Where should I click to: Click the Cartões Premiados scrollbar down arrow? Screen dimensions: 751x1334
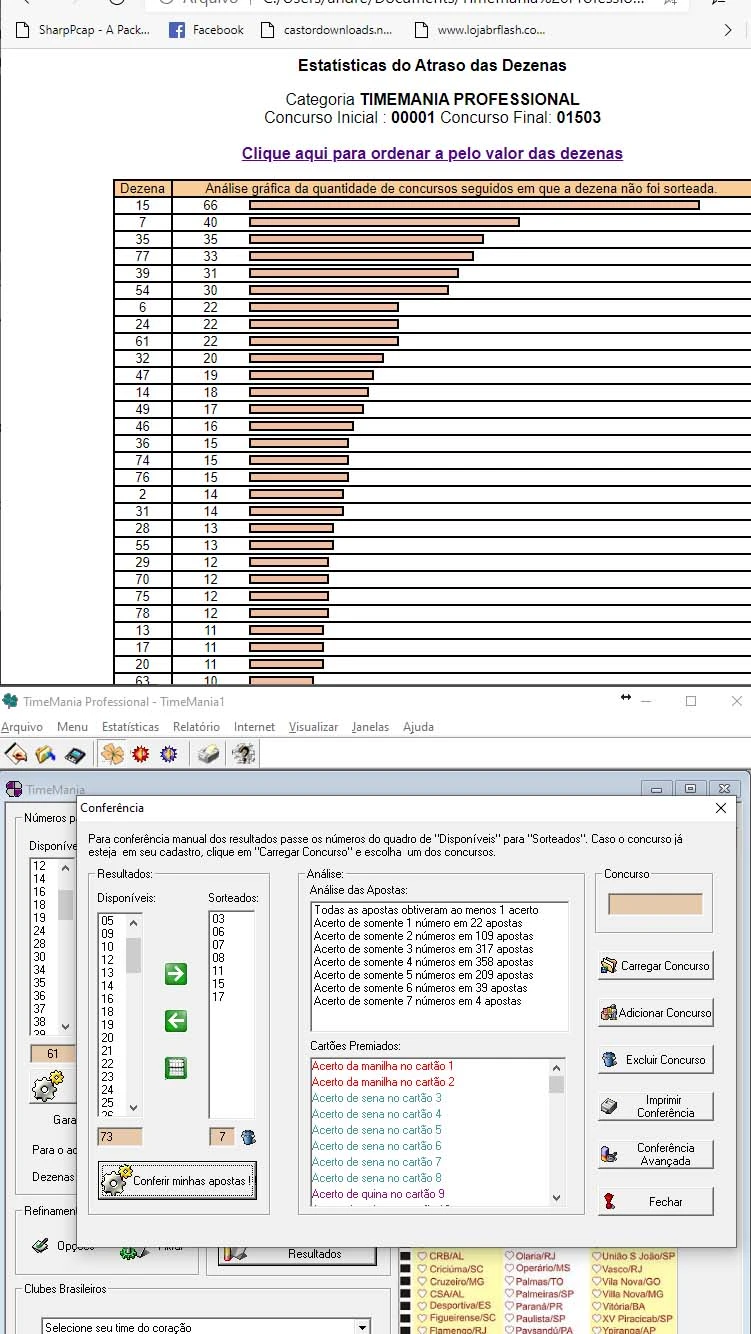557,1198
